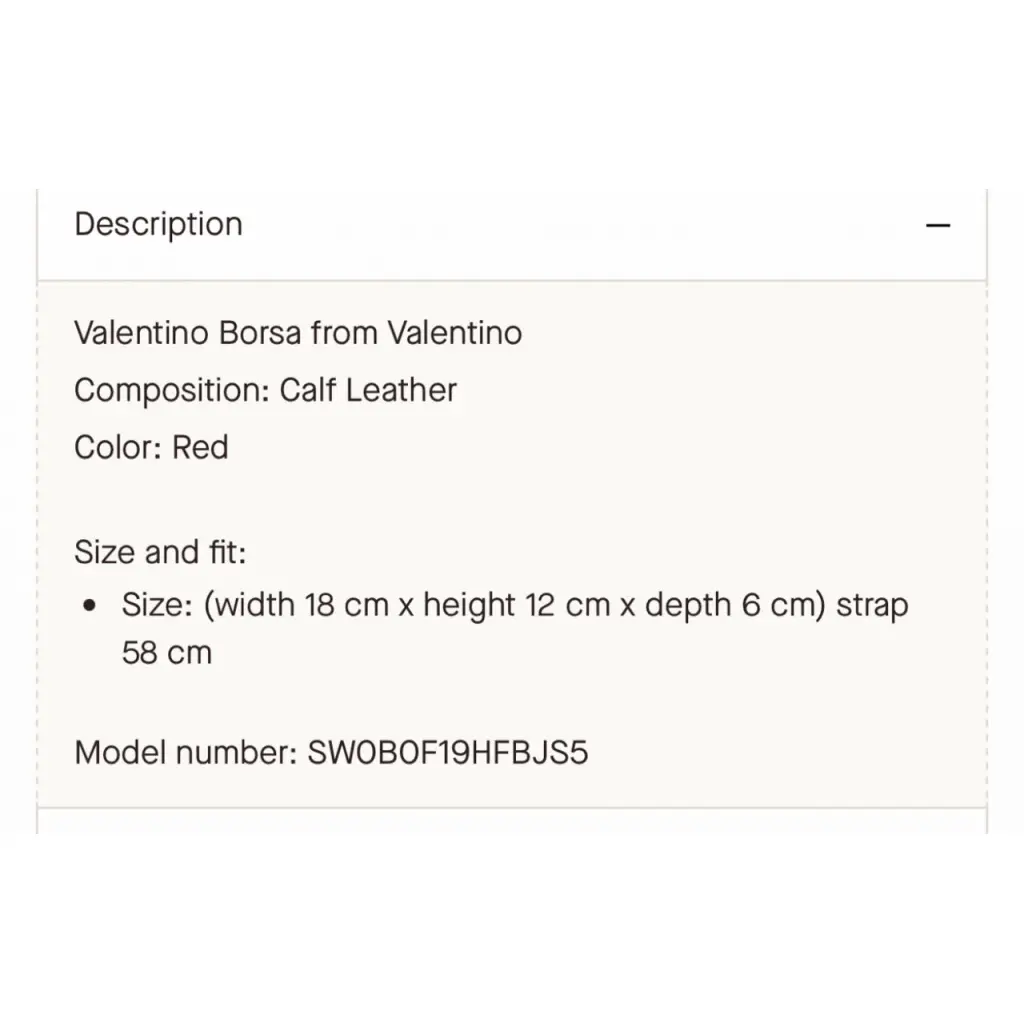This screenshot has width=1024, height=1024.
Task: Click the word Valentino at line end
Action: click(x=455, y=332)
